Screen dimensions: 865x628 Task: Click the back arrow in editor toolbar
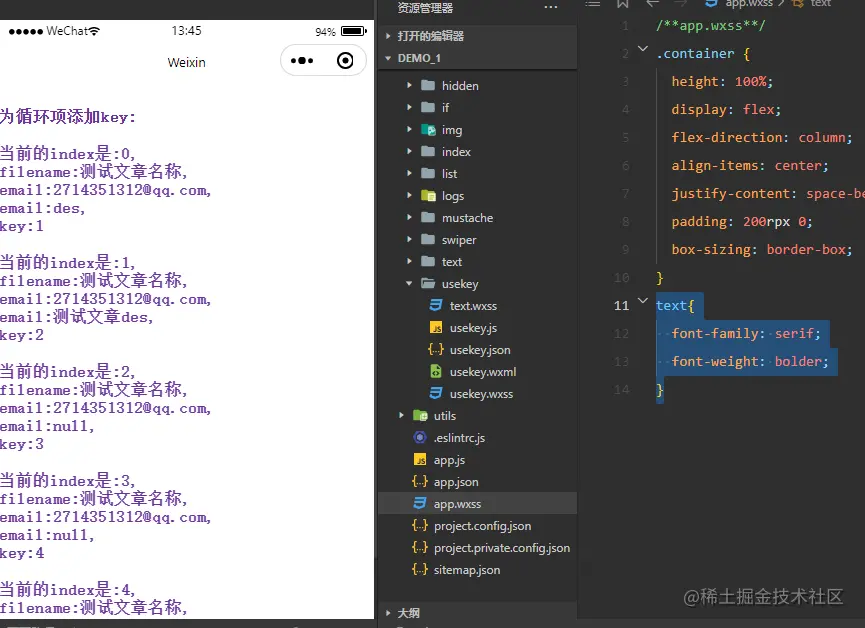tap(653, 3)
